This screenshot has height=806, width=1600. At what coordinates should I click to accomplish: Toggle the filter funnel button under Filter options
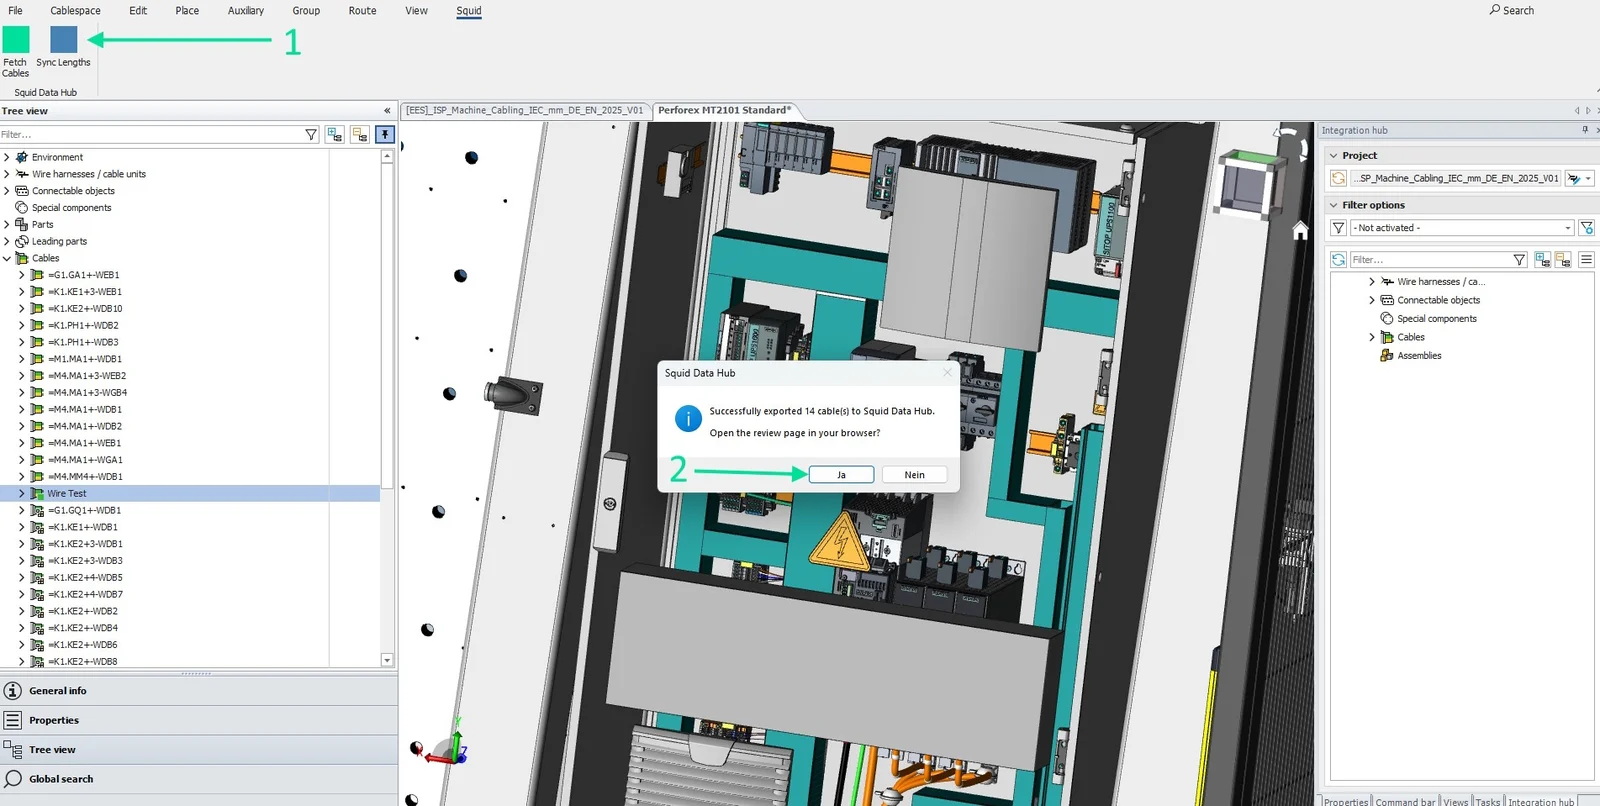[1338, 228]
